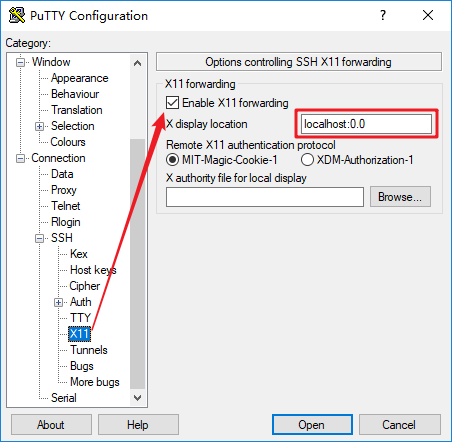The height and width of the screenshot is (442, 452).
Task: Click the Browse... button
Action: 400,197
